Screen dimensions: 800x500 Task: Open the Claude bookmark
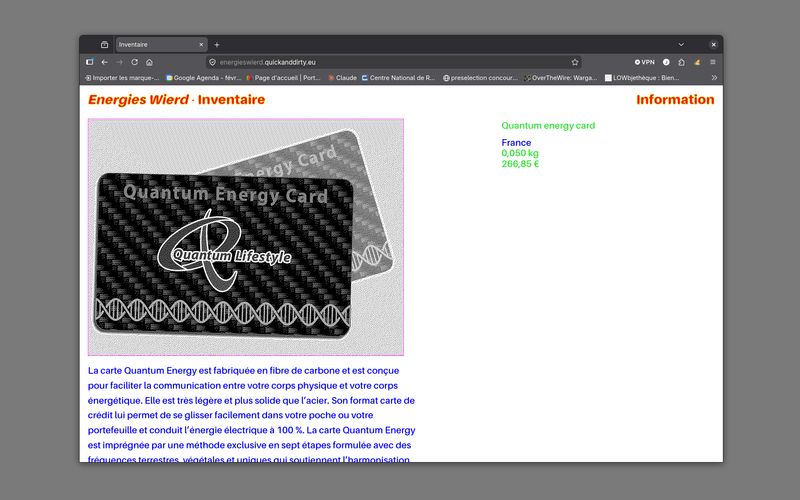pos(342,77)
